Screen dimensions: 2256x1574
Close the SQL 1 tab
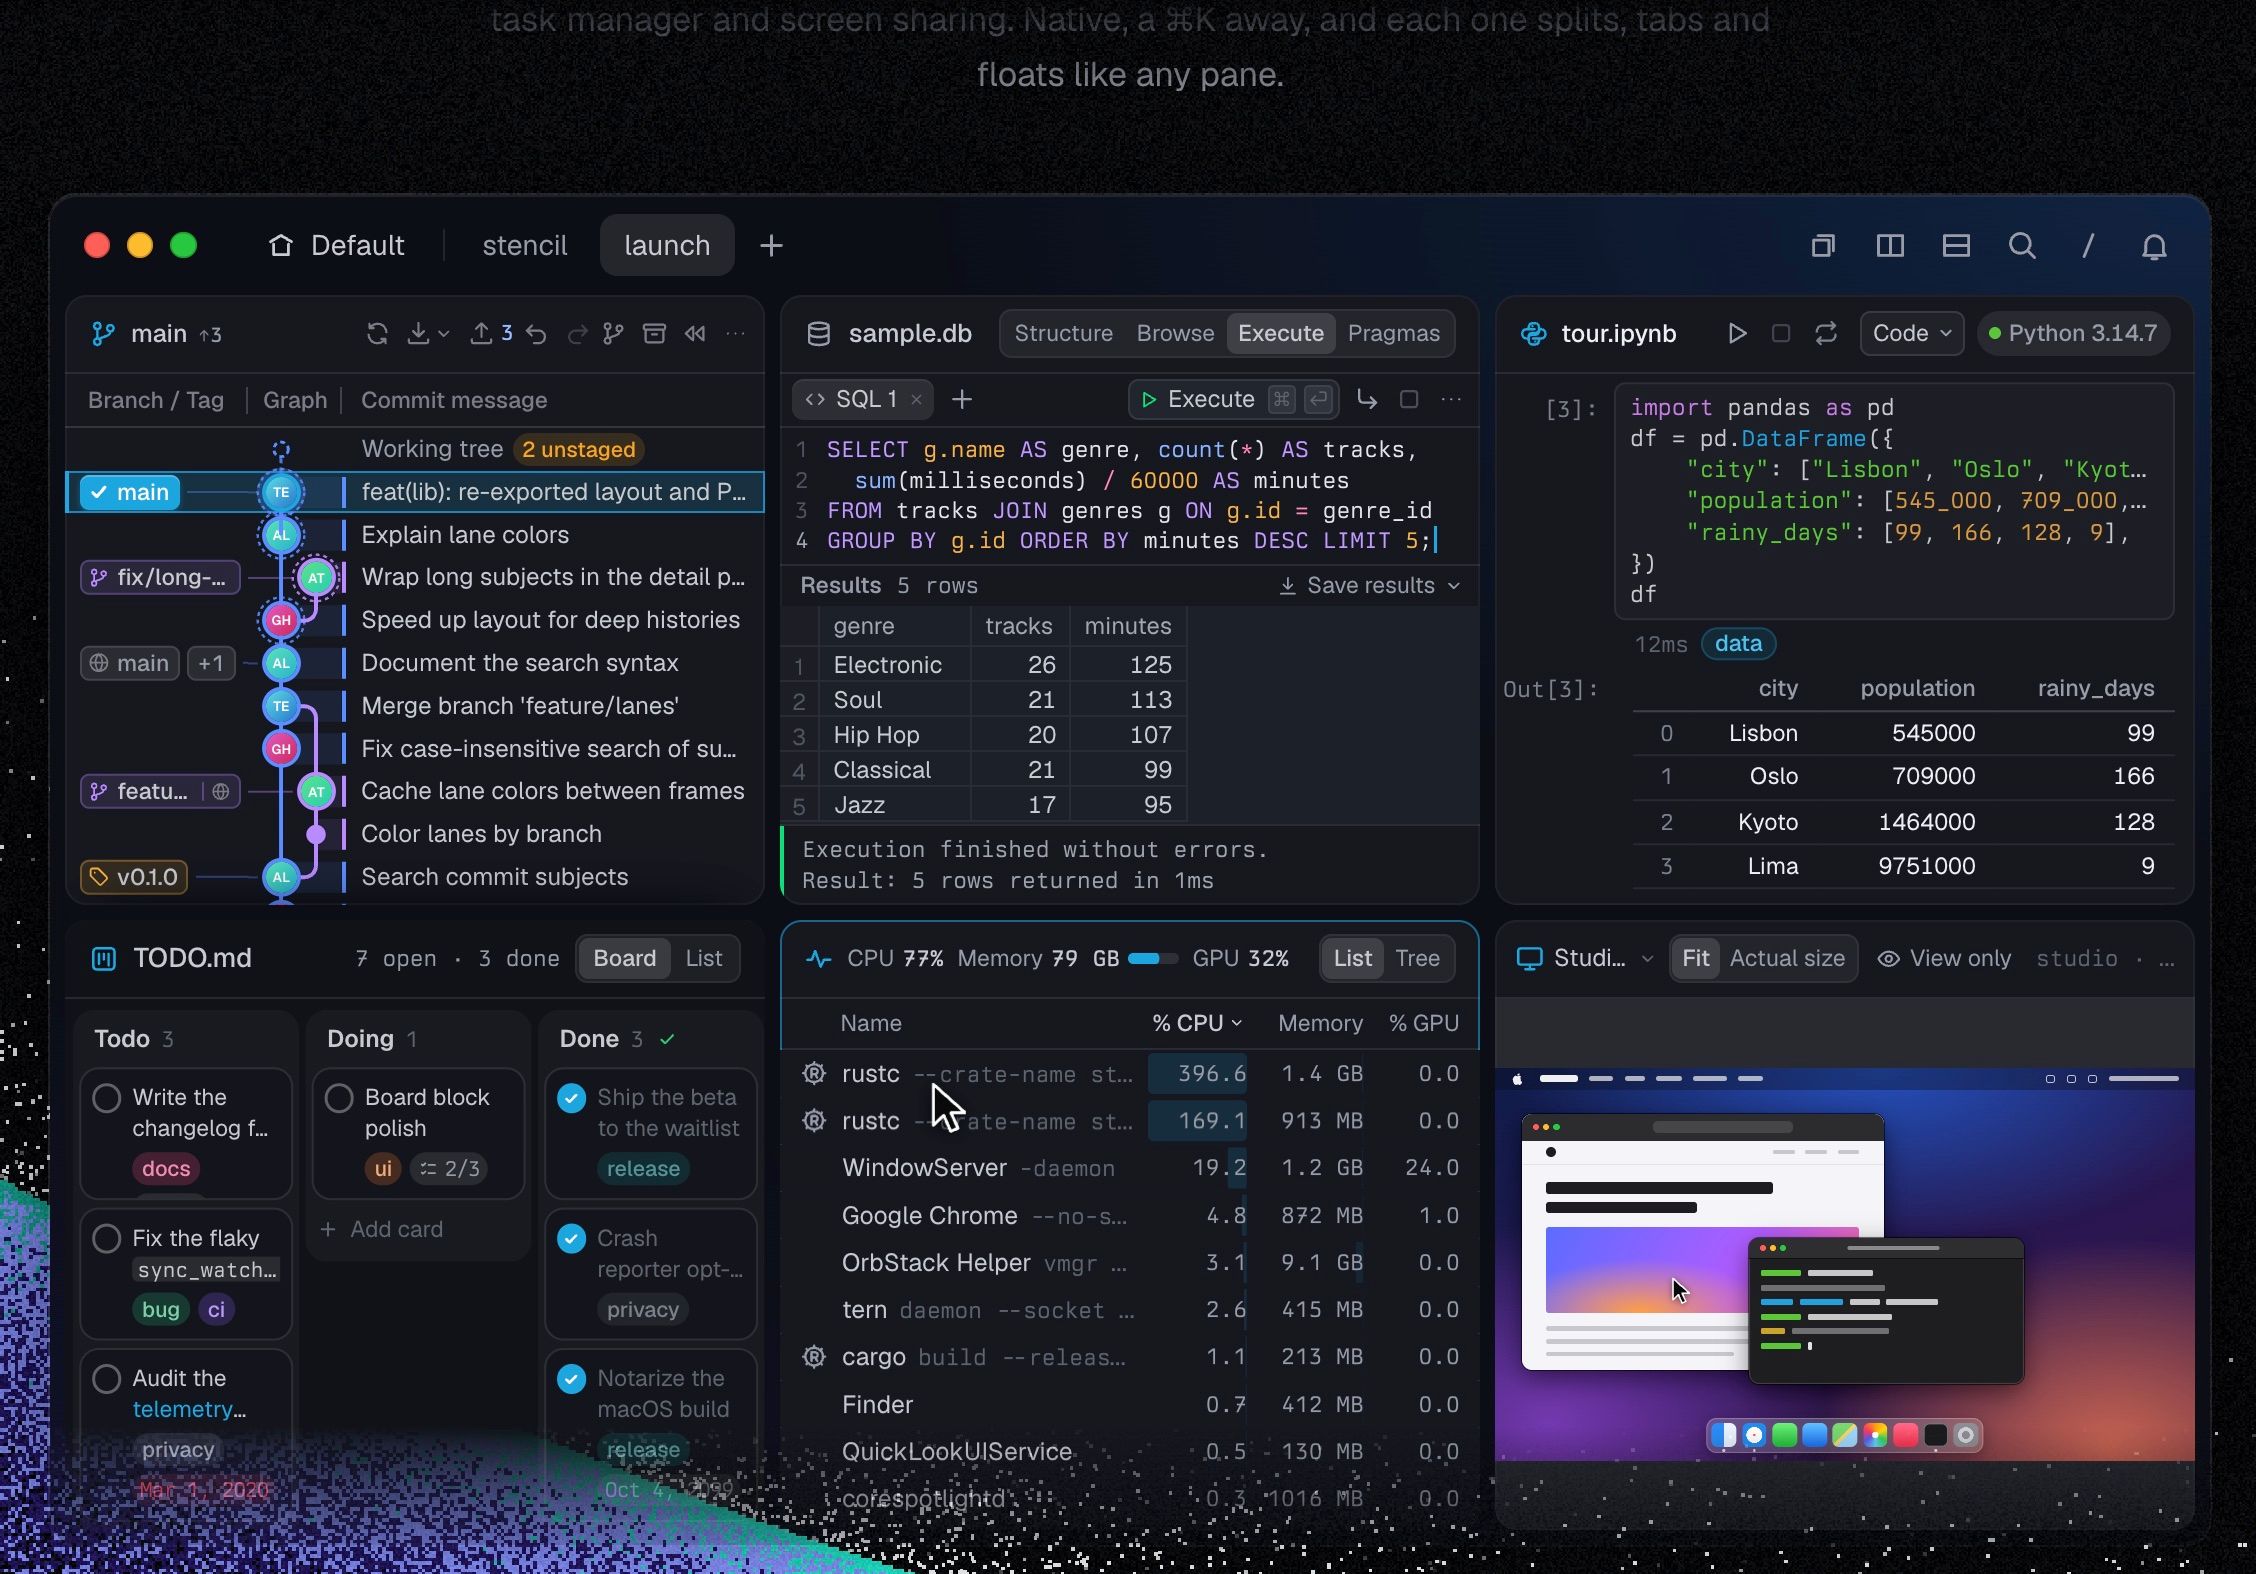click(916, 400)
